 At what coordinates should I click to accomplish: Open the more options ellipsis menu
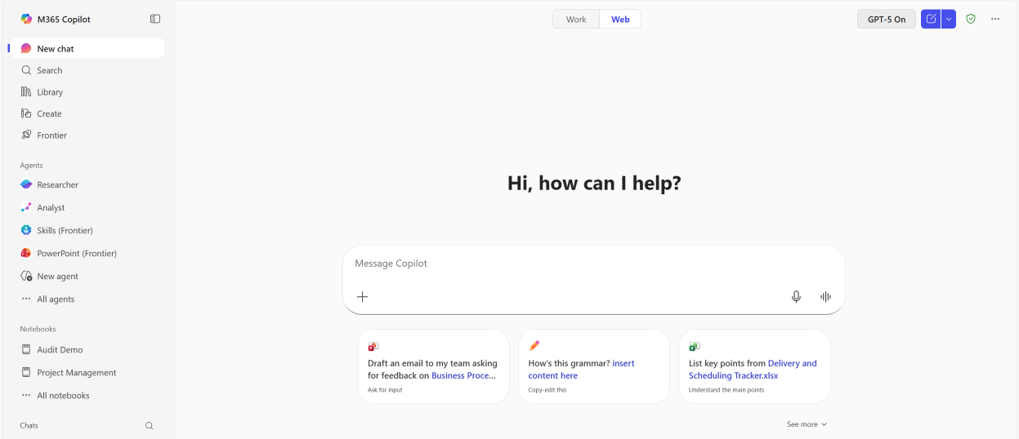click(x=995, y=19)
